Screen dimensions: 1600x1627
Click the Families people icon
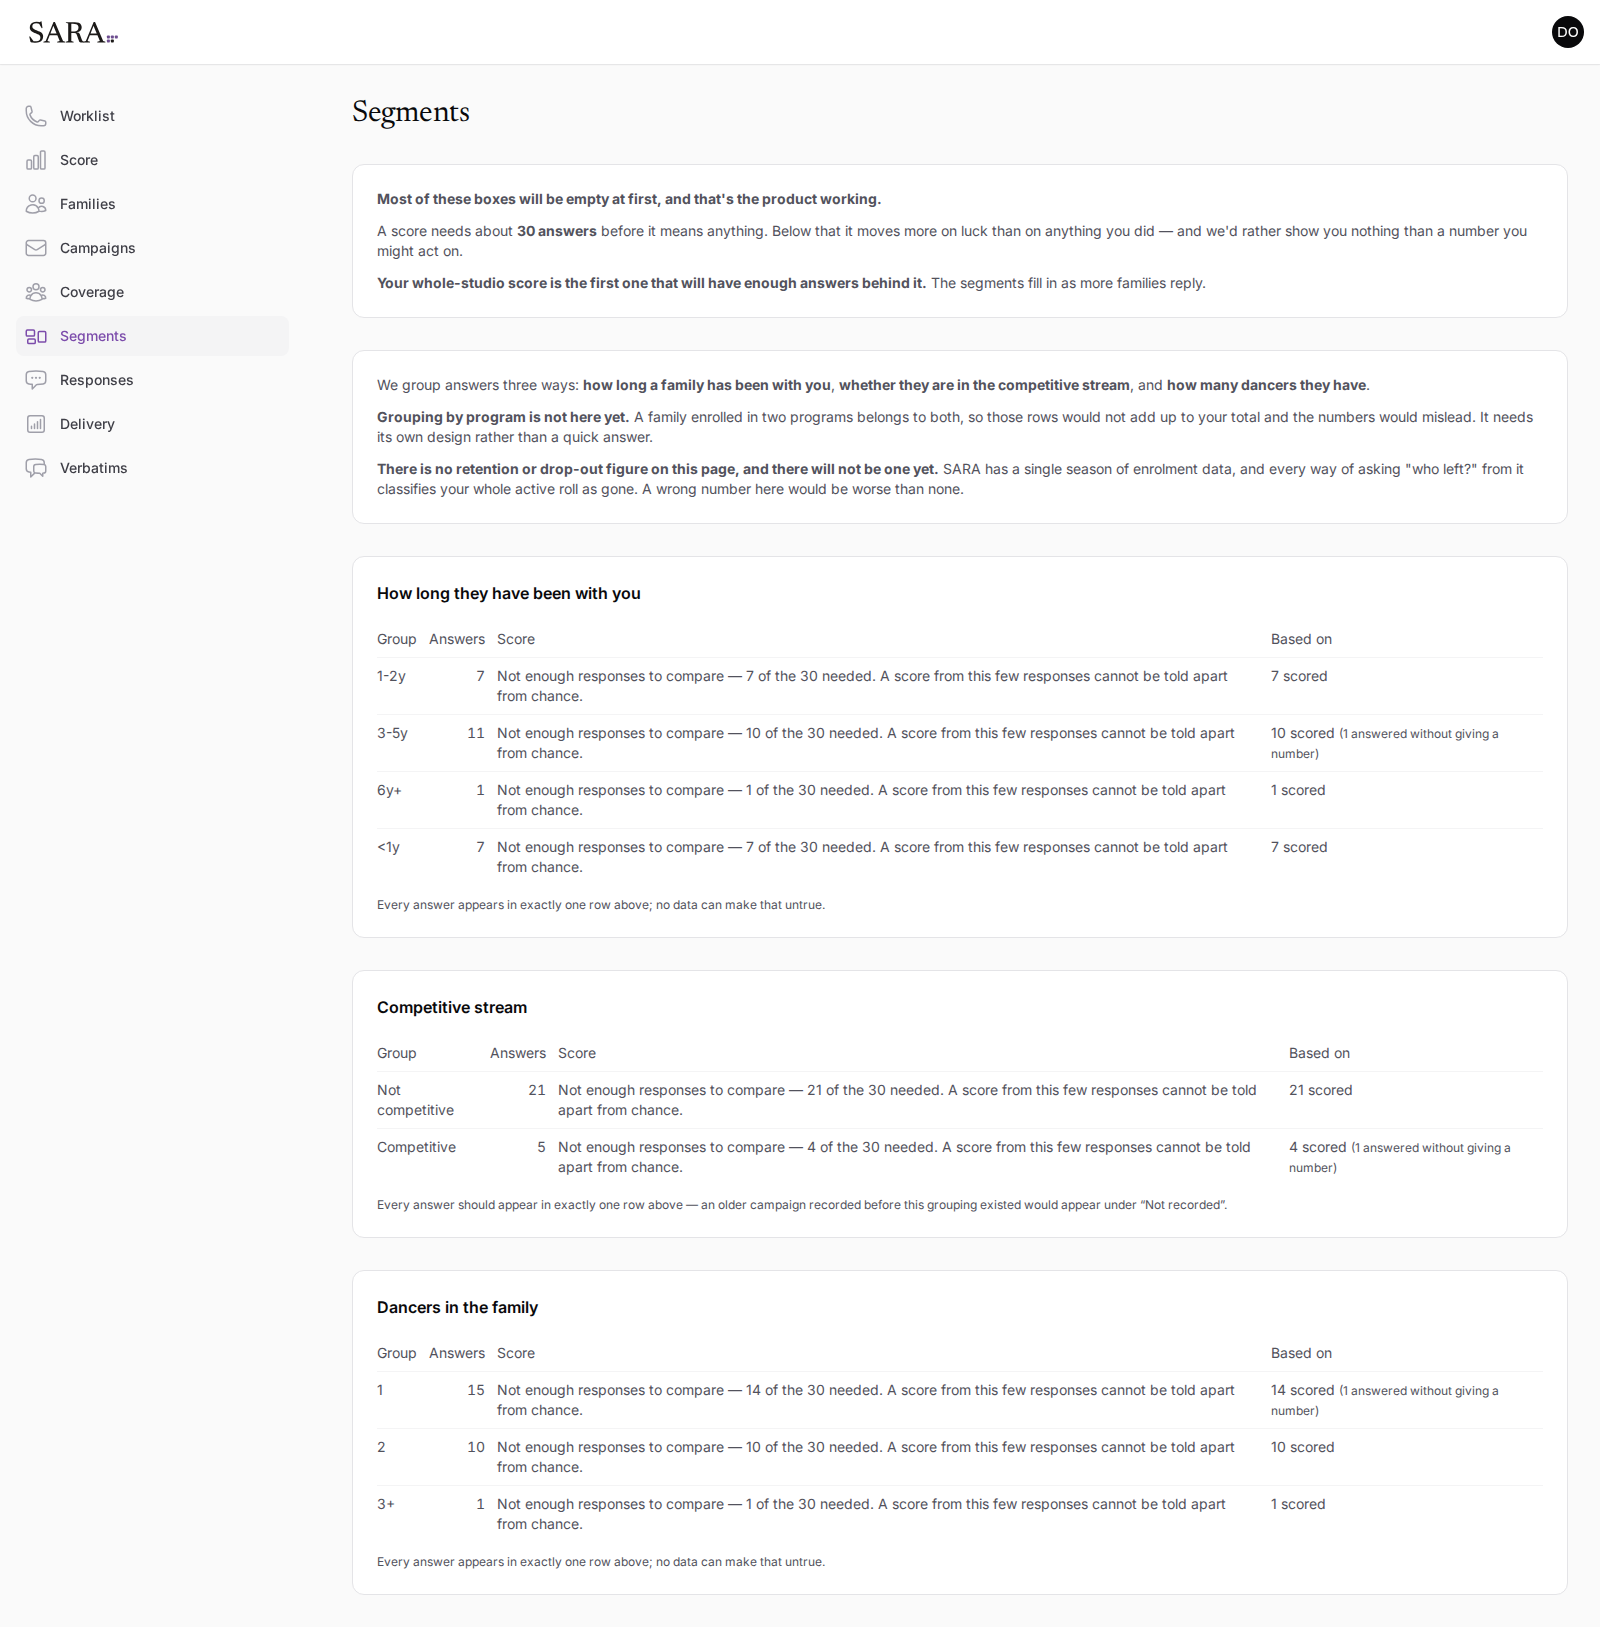[x=36, y=204]
